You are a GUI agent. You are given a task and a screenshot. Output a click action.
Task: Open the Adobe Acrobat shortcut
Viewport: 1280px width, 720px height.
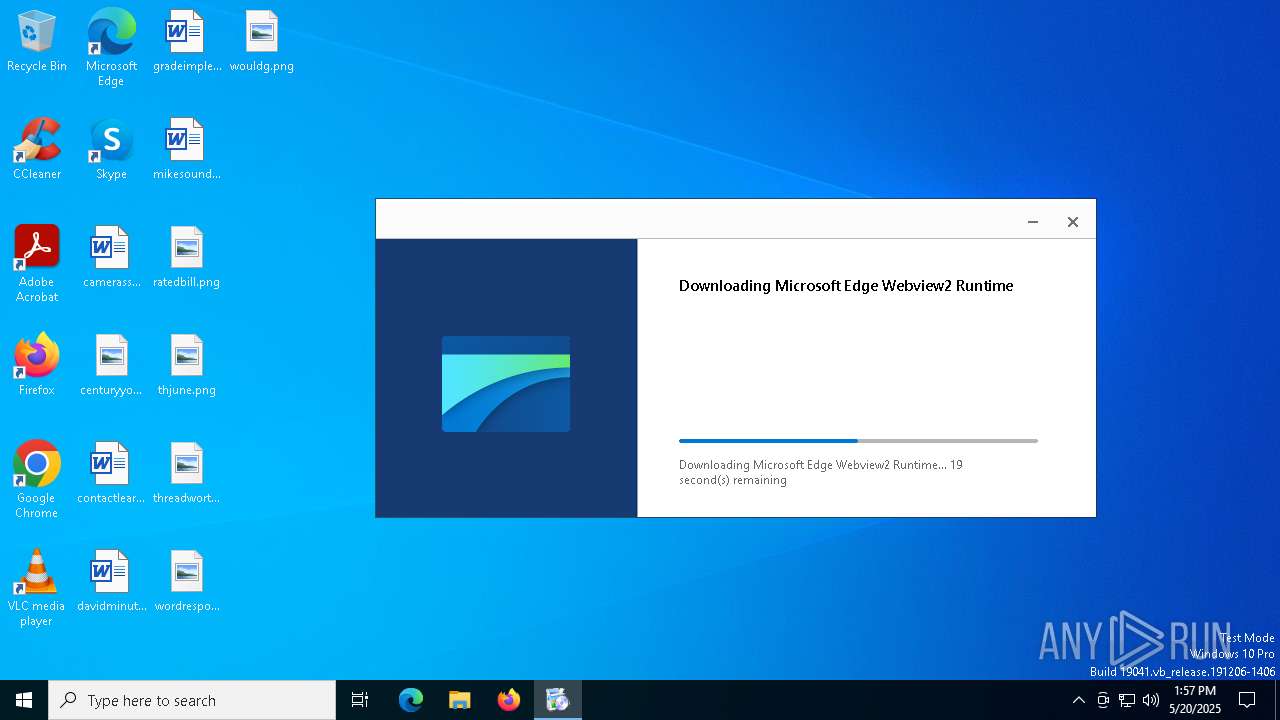coord(37,264)
